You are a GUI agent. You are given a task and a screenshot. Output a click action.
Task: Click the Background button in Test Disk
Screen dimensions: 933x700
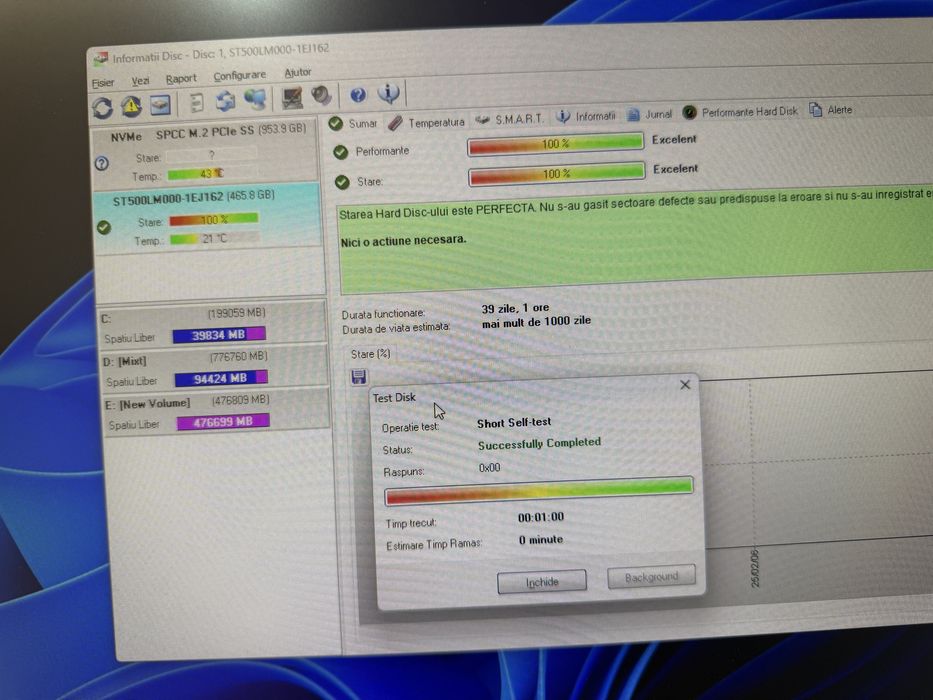tap(652, 577)
